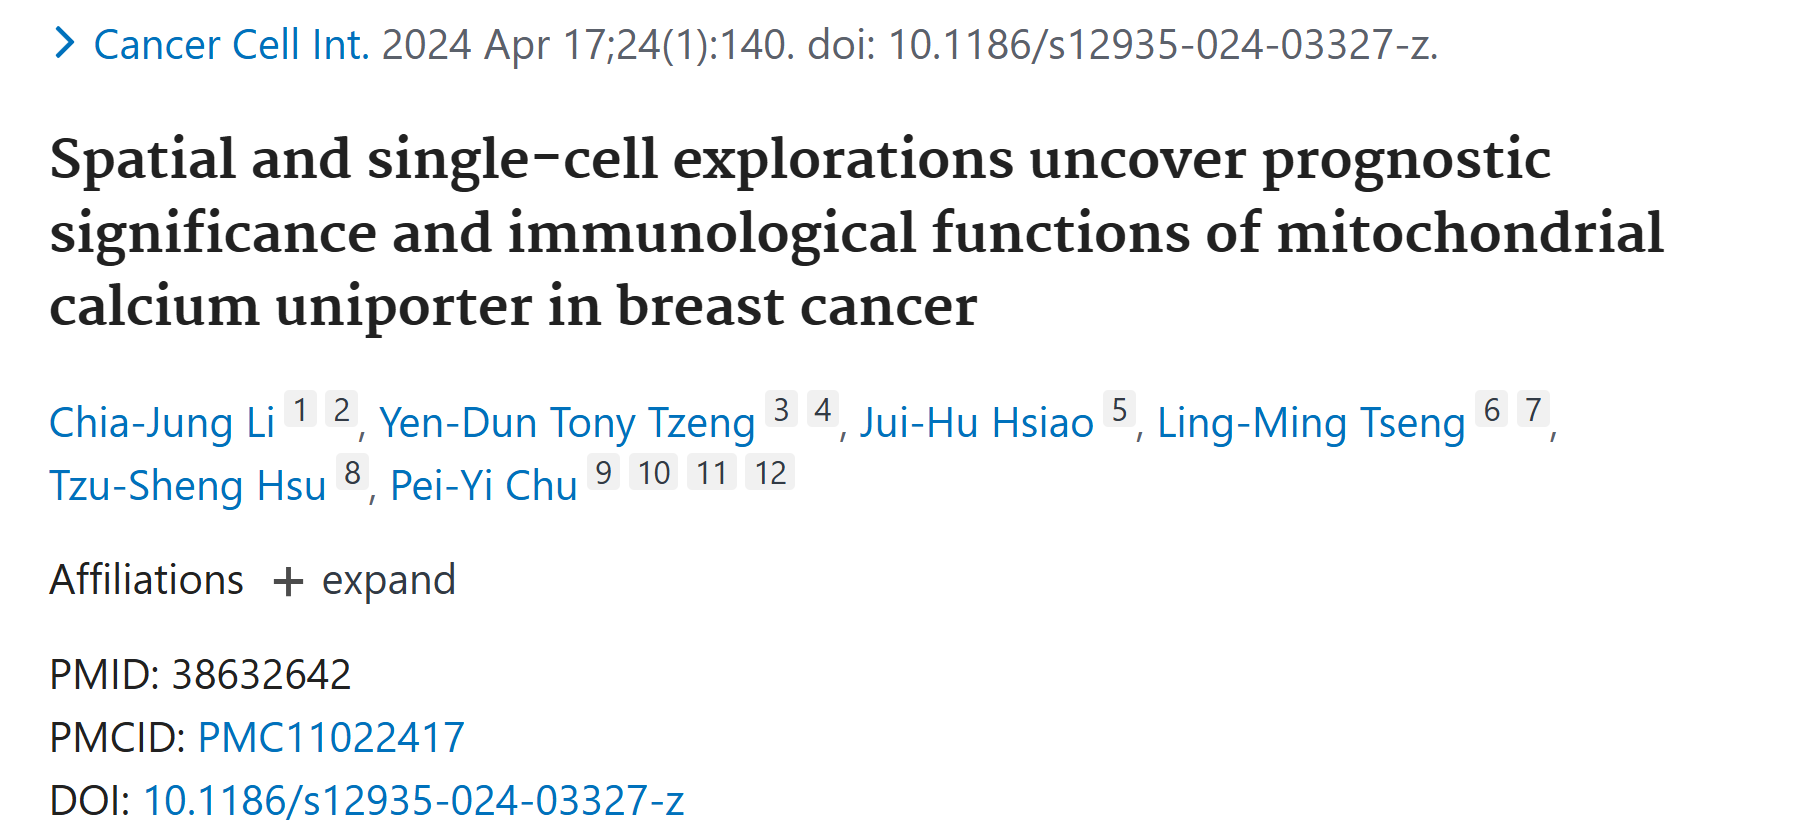The width and height of the screenshot is (1797, 837).
Task: Click affiliation superscript 3 after Tzeng
Action: pos(781,410)
